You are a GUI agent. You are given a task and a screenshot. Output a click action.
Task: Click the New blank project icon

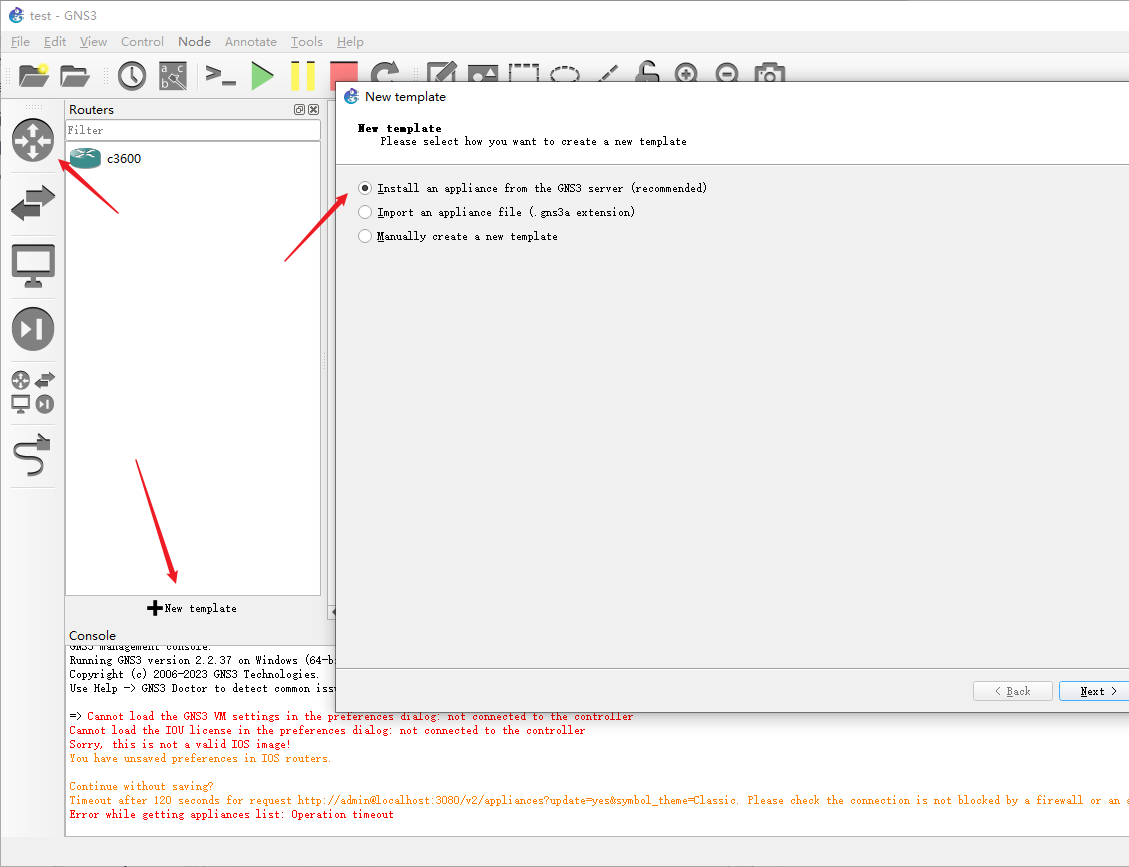point(33,75)
